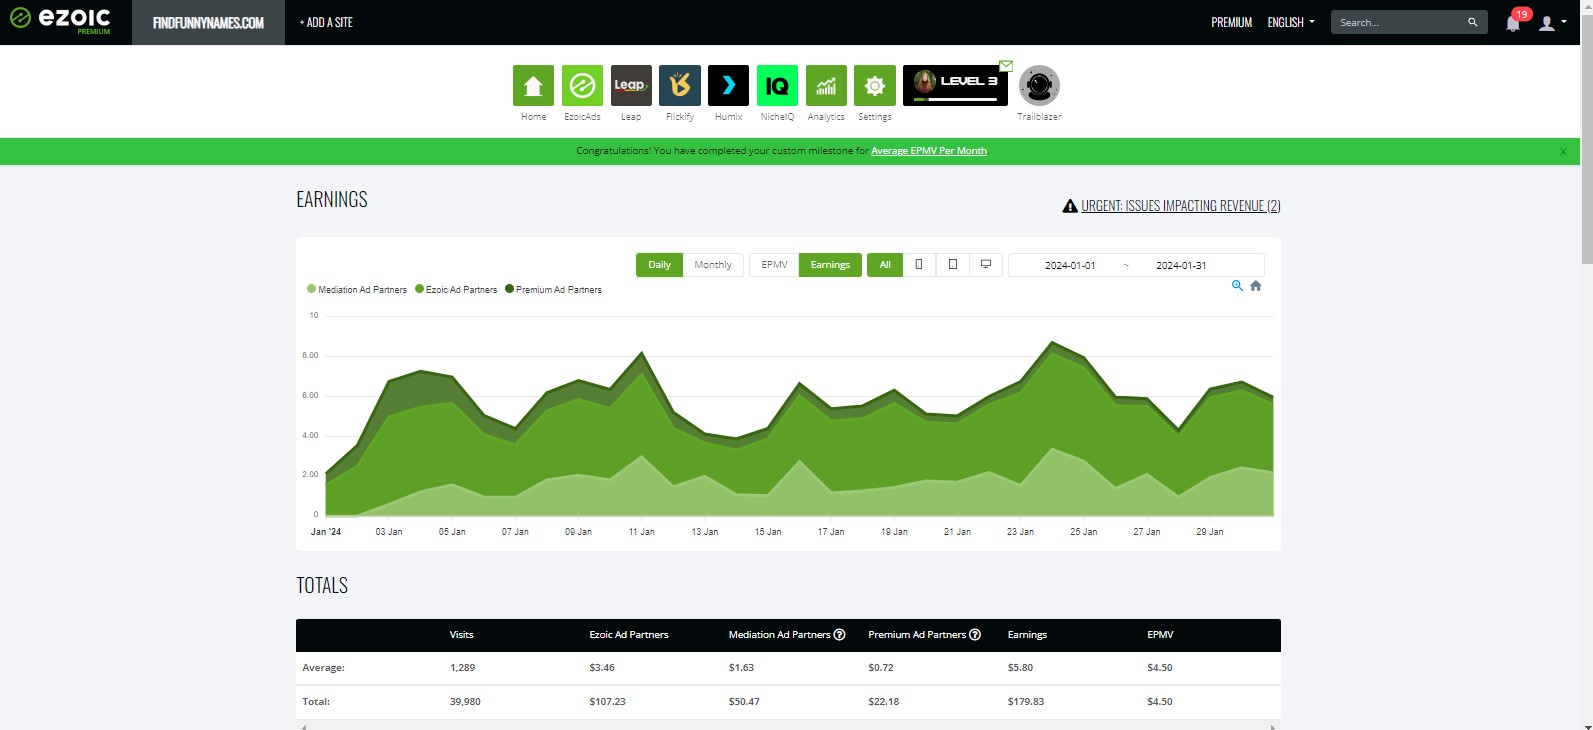
Task: Select All devices filter
Action: click(x=885, y=265)
